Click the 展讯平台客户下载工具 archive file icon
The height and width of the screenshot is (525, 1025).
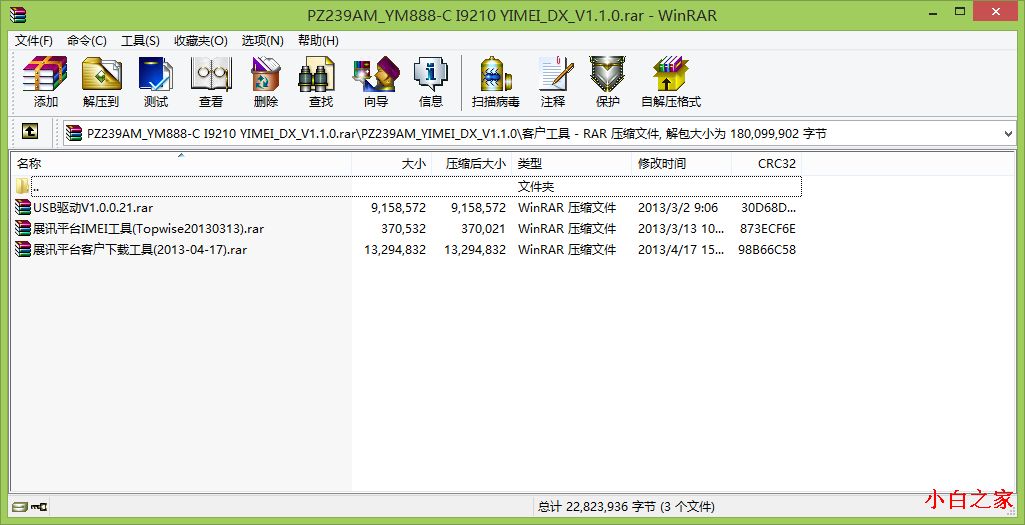[24, 250]
